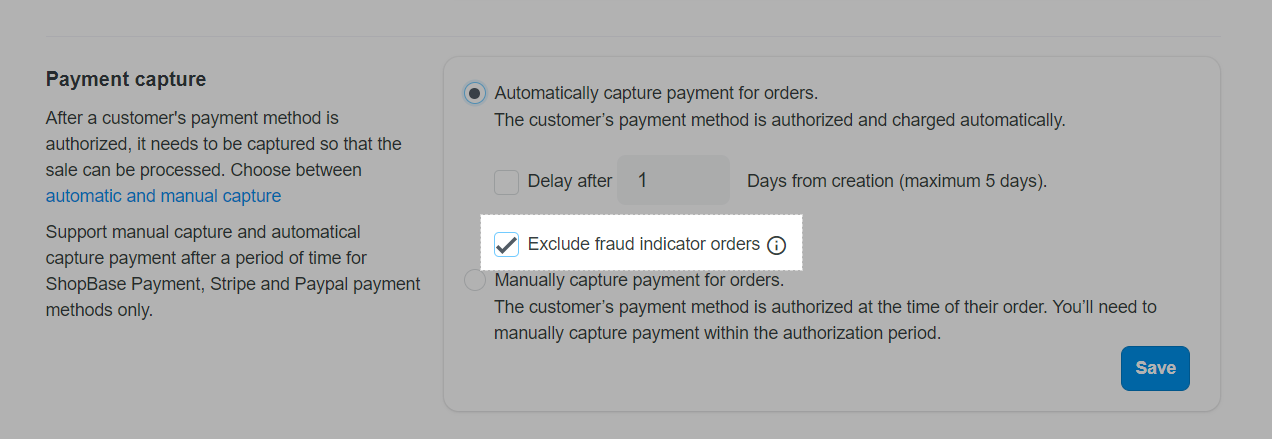Click the 'Payment capture' section heading
This screenshot has height=439, width=1272.
tap(126, 79)
